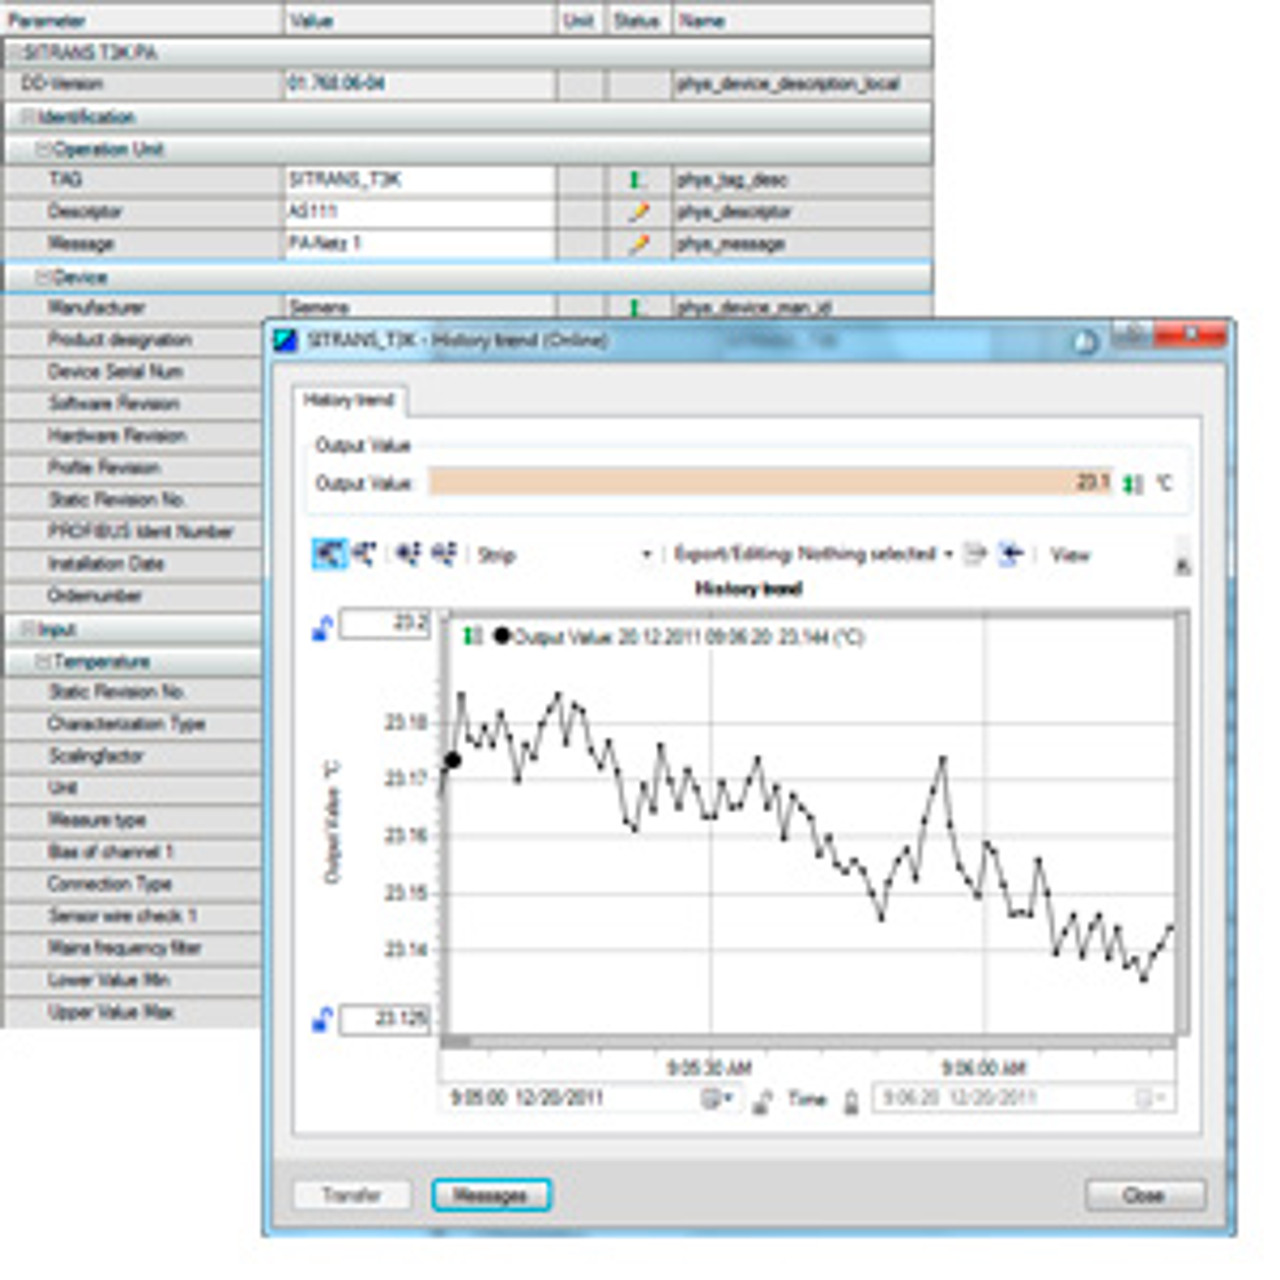Click the help icon in the dialog title bar
The image size is (1280, 1280).
coord(1085,342)
